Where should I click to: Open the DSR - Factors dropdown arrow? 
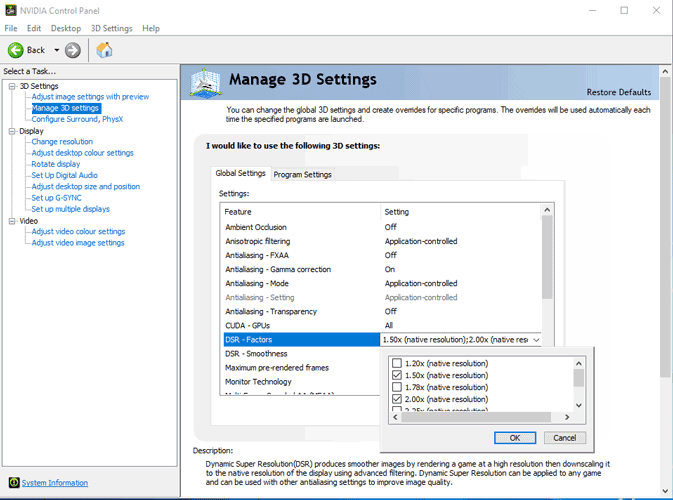tap(535, 340)
